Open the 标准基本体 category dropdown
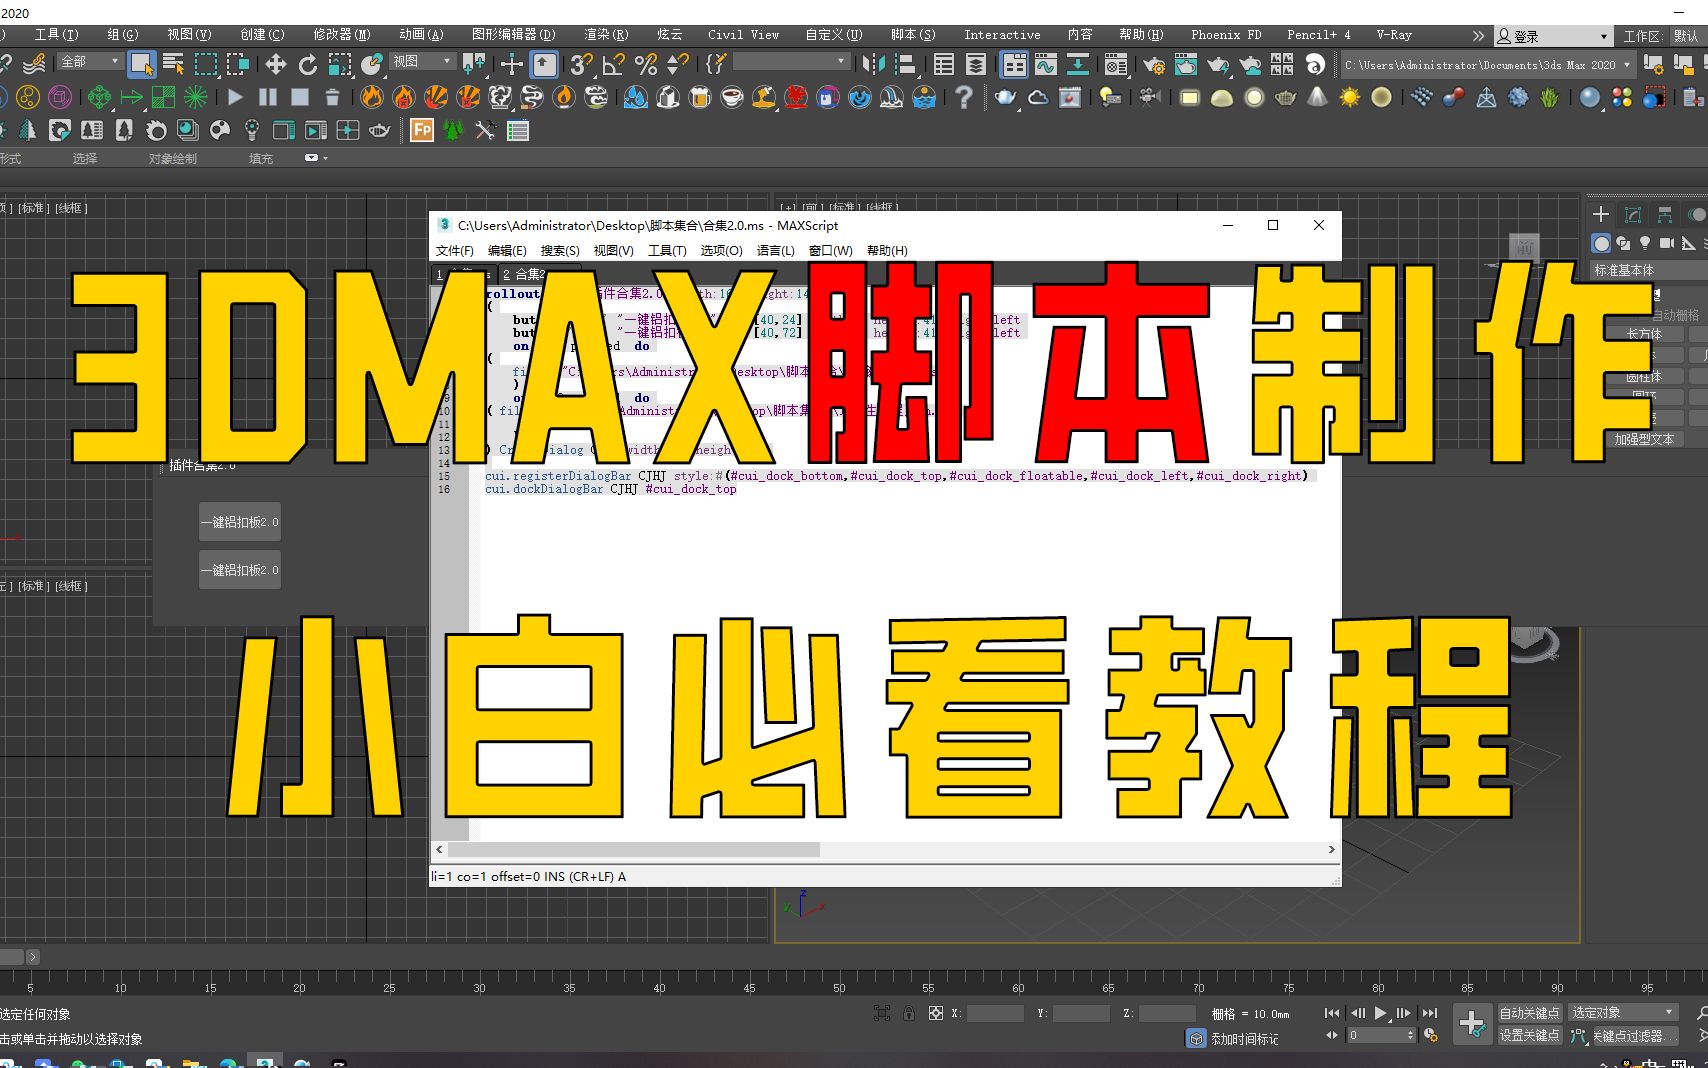The height and width of the screenshot is (1068, 1708). (1648, 270)
